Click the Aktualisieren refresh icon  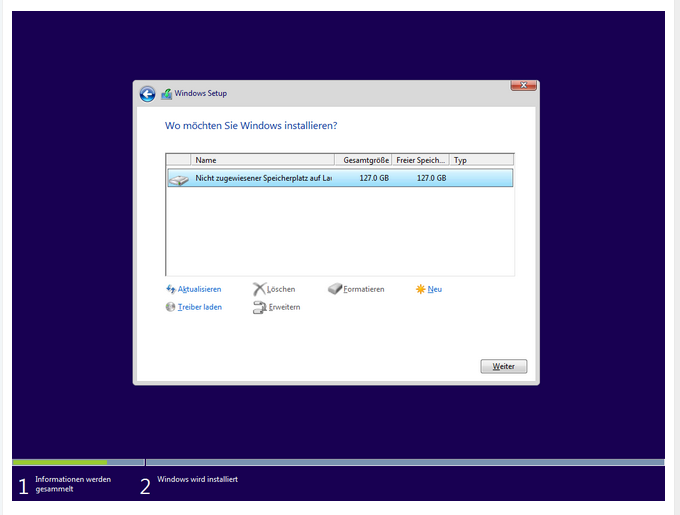click(171, 289)
